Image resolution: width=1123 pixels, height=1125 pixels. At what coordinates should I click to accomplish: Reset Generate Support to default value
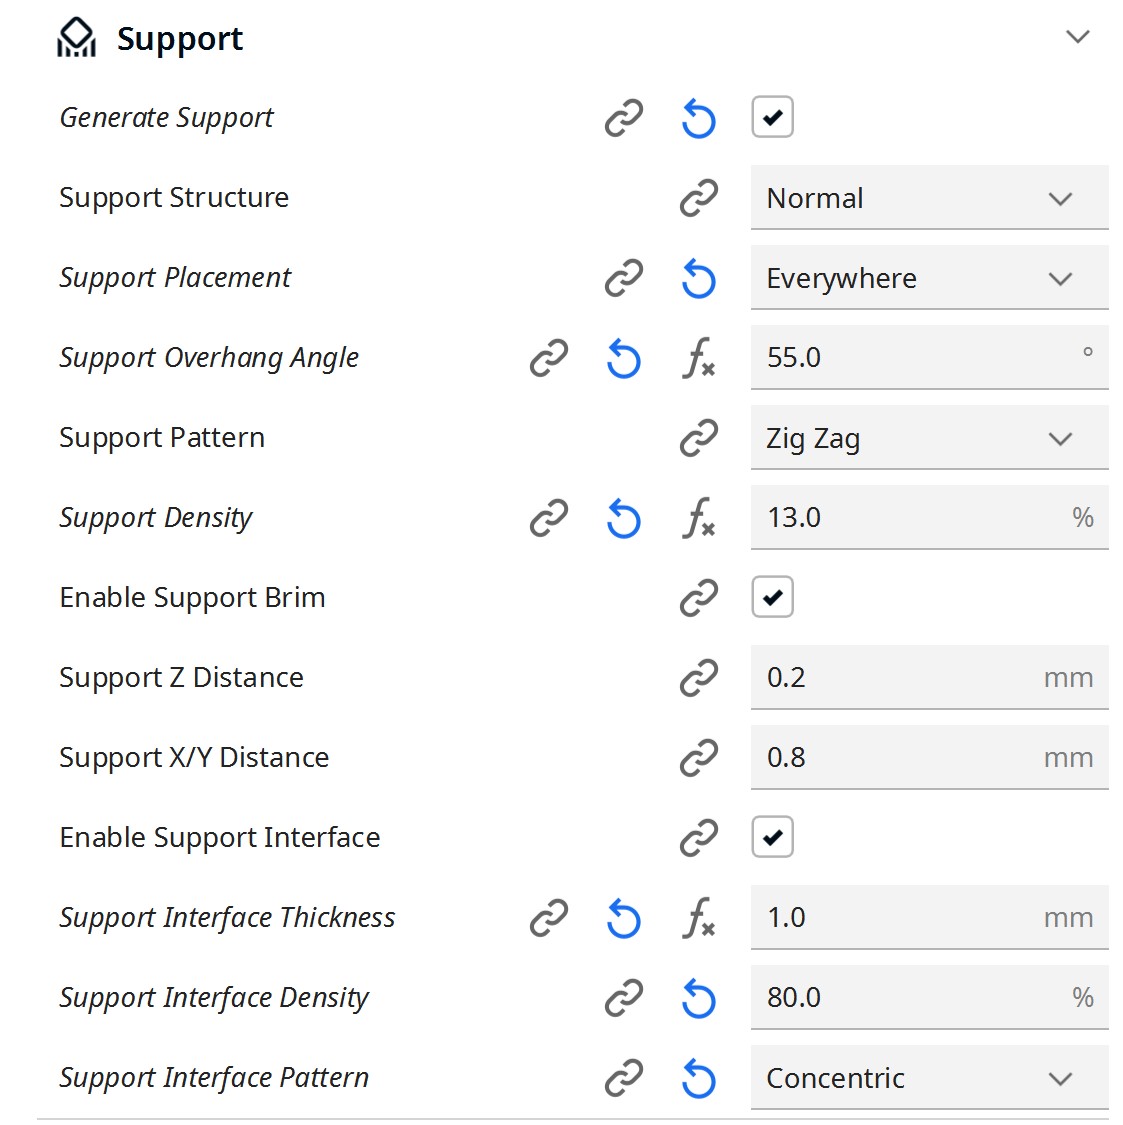[x=698, y=118]
